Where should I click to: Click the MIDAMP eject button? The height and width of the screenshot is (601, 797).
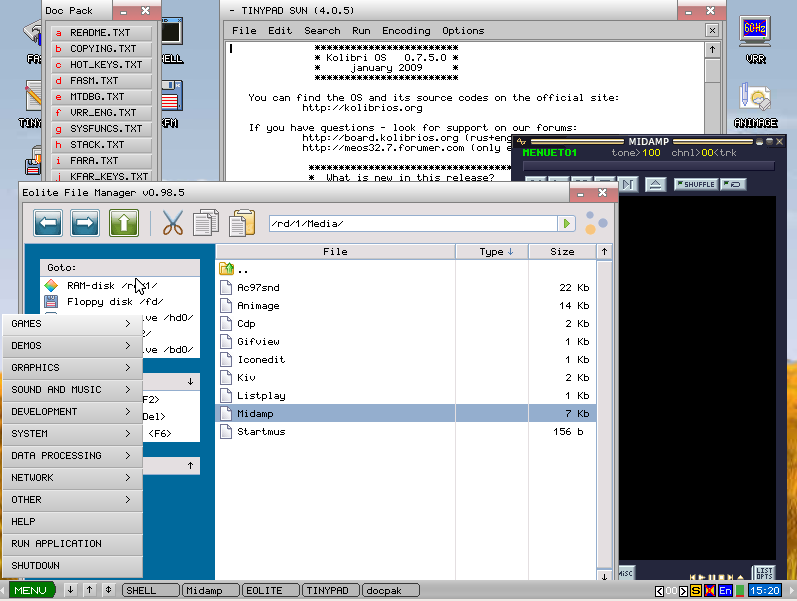656,184
